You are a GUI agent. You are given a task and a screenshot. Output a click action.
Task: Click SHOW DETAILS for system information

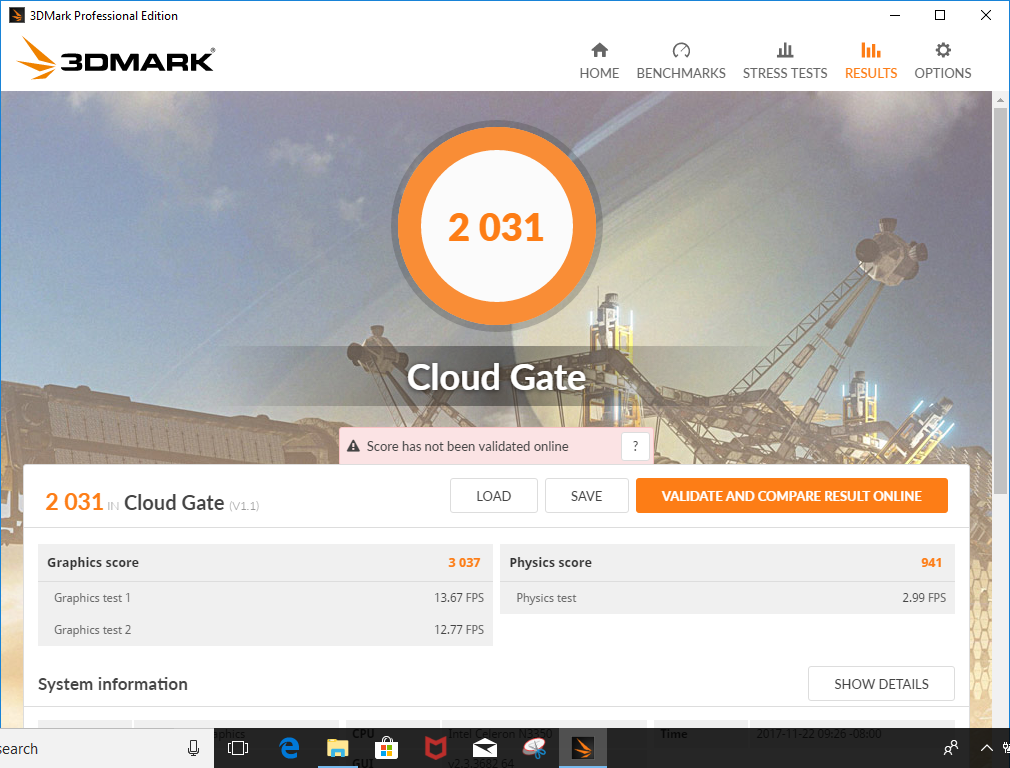881,684
